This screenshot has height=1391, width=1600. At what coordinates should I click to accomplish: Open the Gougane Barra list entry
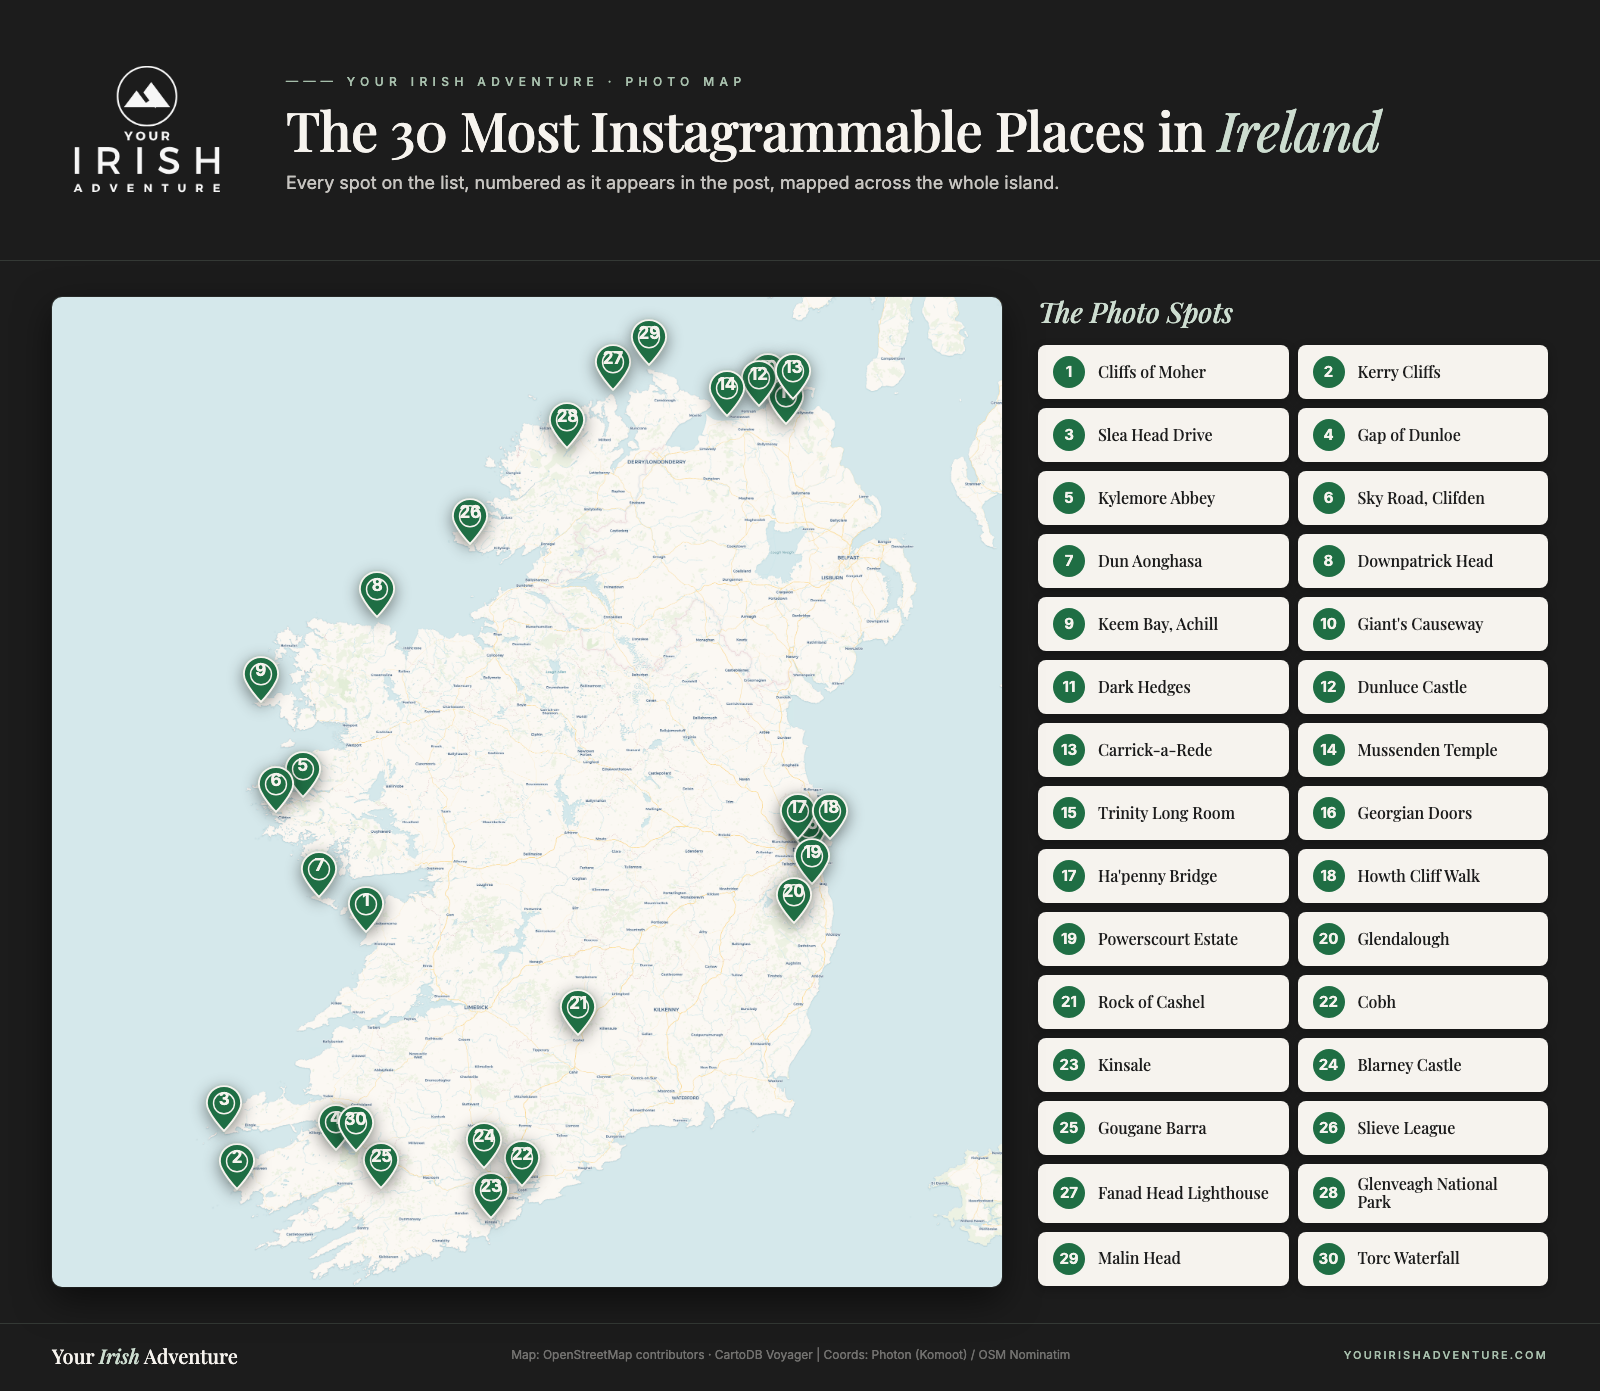point(1163,1128)
